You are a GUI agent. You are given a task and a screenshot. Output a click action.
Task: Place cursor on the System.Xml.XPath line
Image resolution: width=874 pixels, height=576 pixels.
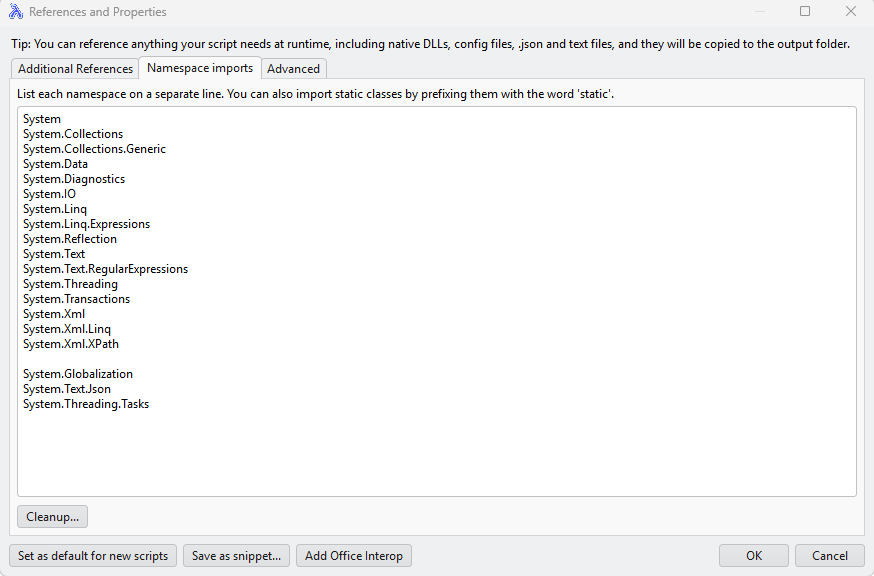pos(71,344)
